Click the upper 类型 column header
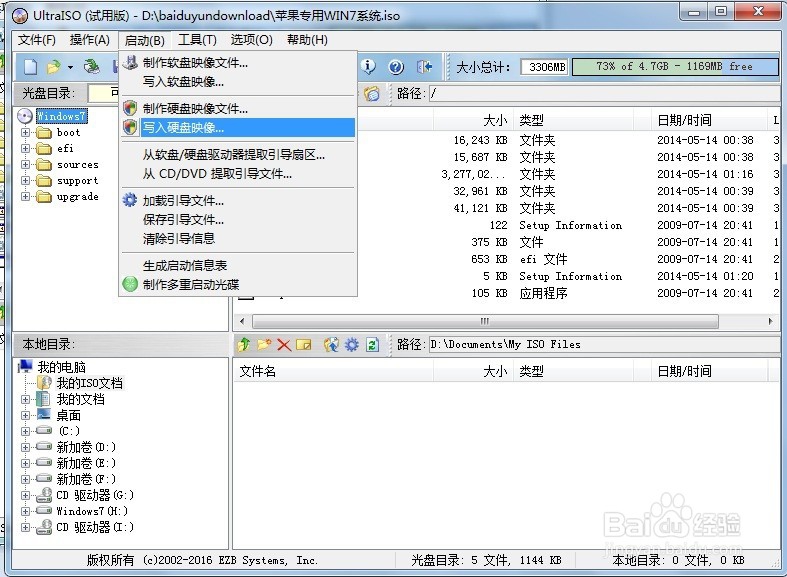787x577 pixels. coord(573,120)
